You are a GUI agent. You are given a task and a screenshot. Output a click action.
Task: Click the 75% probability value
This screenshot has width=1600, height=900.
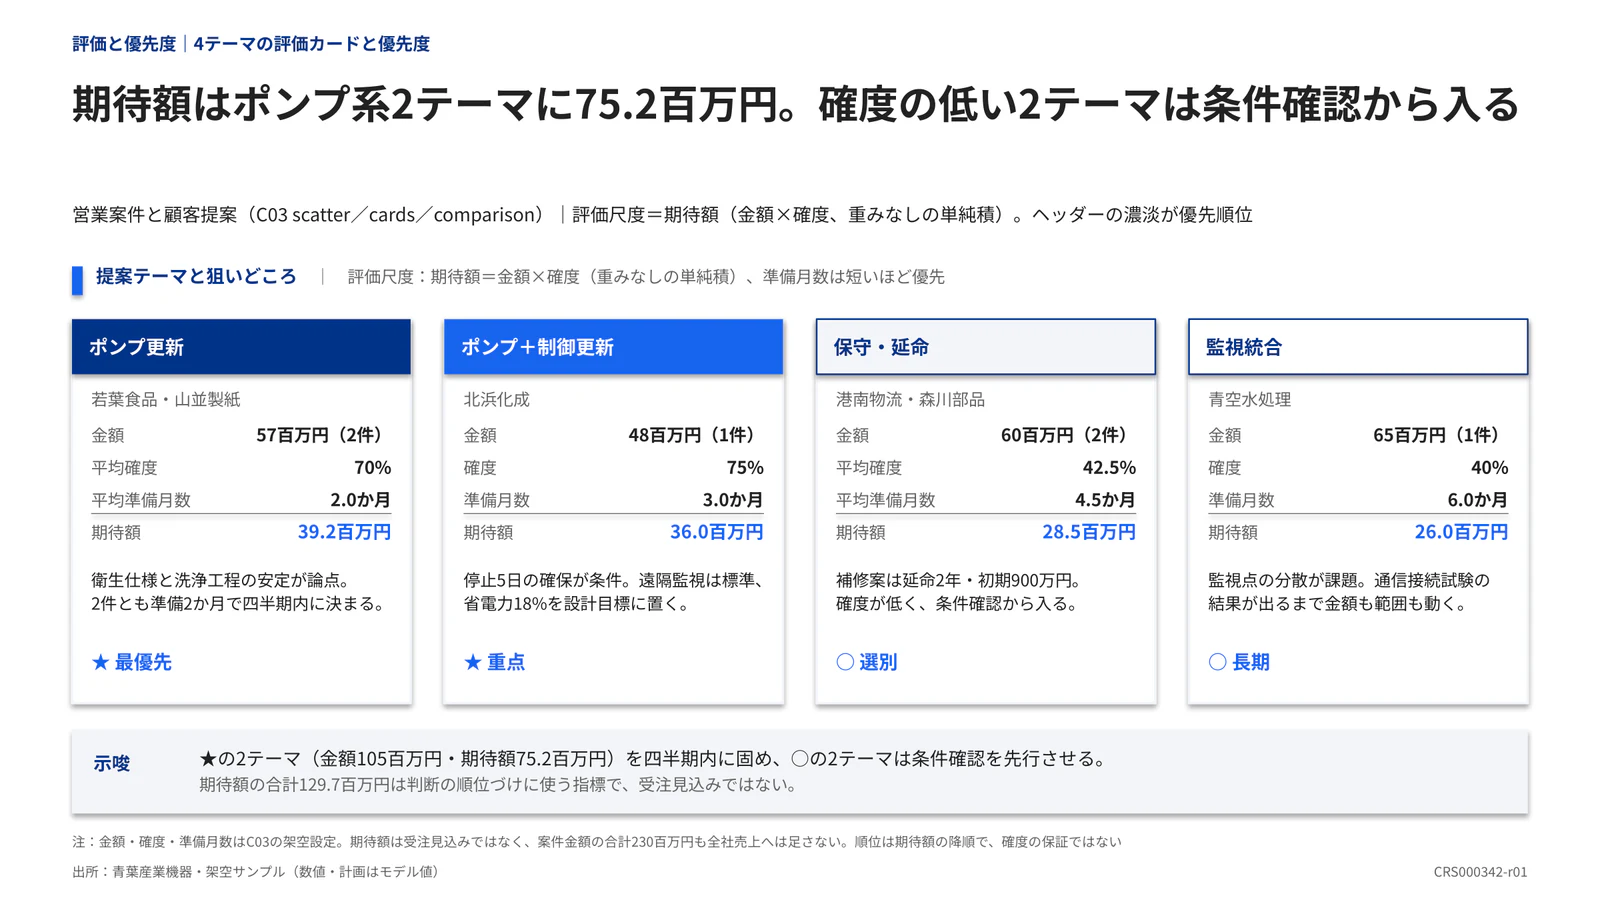click(x=745, y=467)
